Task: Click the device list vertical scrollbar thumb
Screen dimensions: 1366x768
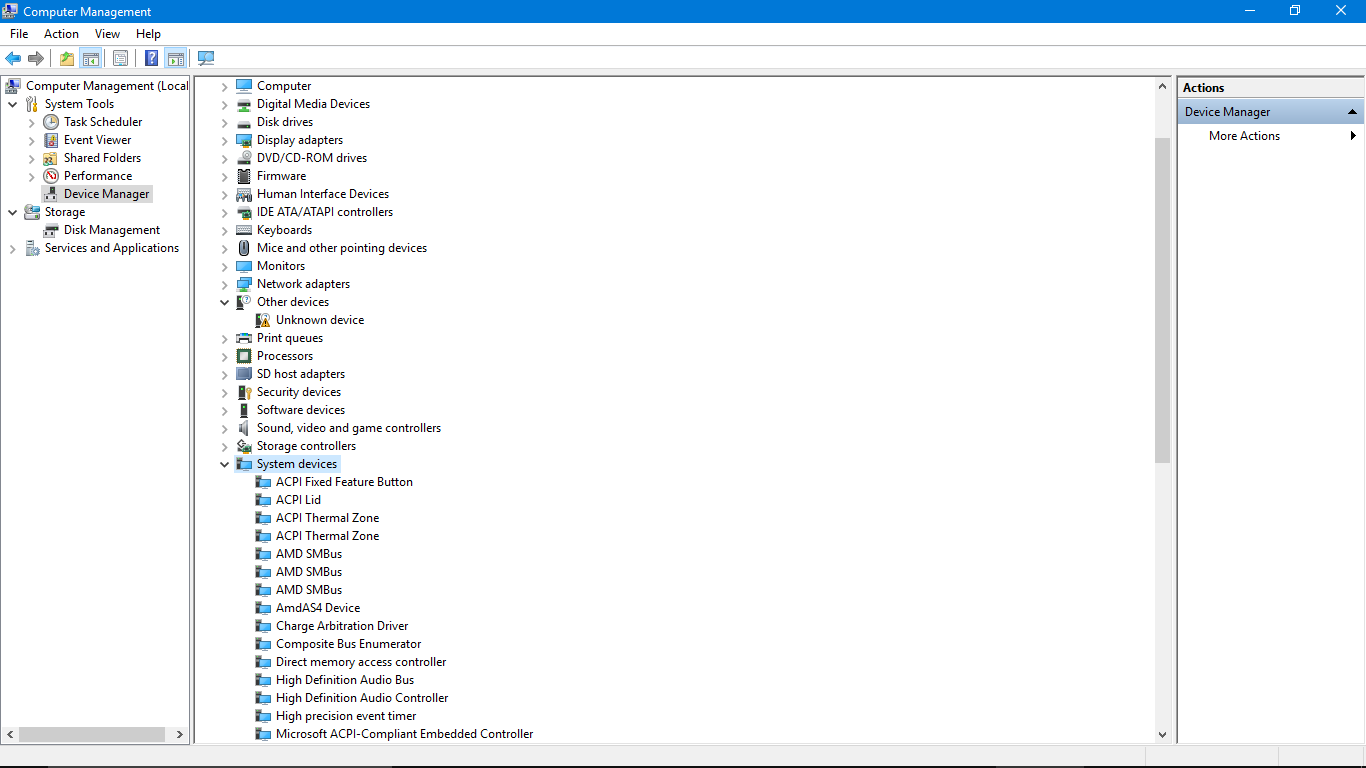Action: click(1162, 300)
